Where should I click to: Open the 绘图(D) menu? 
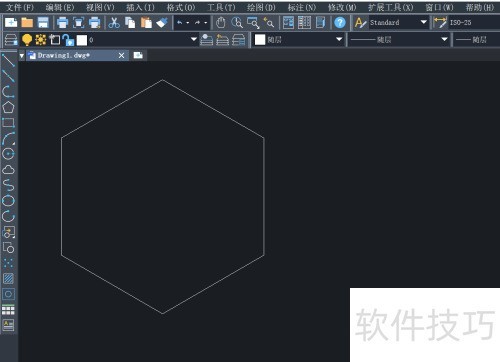click(x=261, y=7)
